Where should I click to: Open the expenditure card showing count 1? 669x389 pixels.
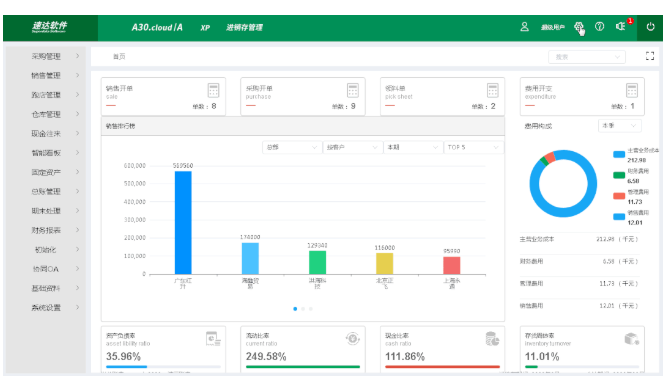click(x=582, y=96)
